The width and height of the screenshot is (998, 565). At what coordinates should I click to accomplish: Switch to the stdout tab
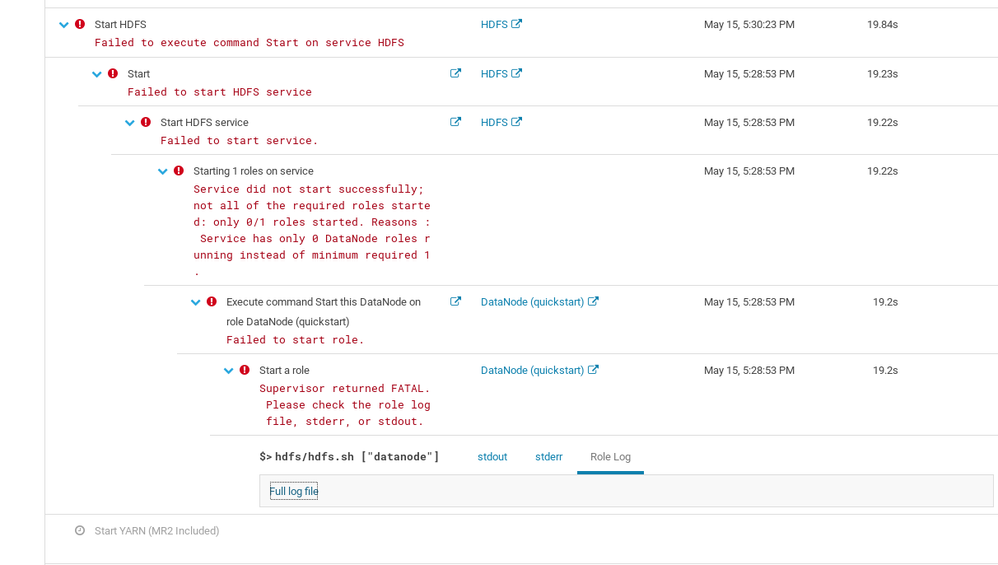click(x=492, y=457)
